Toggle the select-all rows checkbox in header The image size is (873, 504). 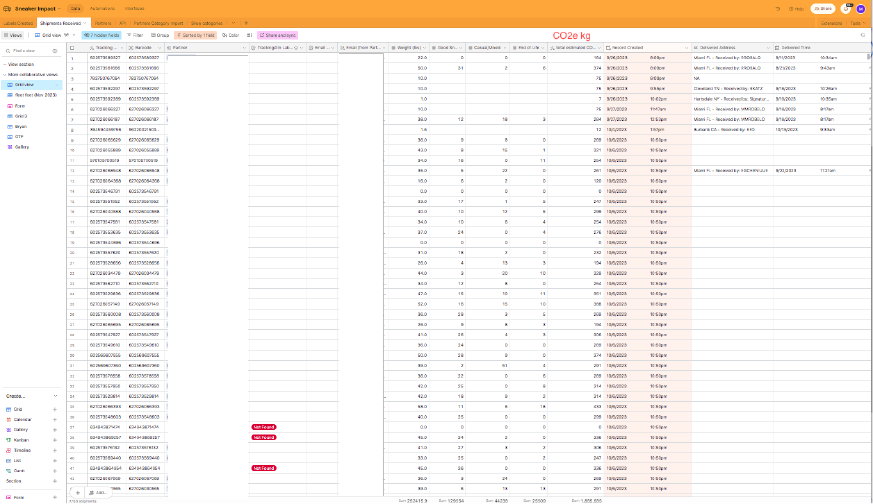[x=72, y=47]
